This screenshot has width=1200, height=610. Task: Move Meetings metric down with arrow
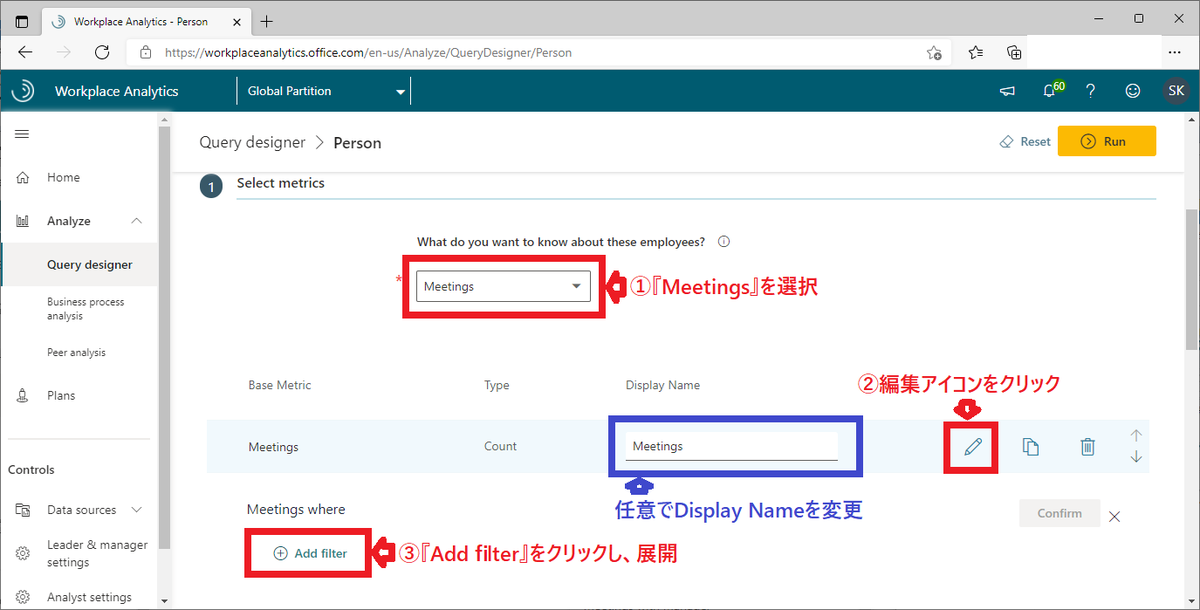point(1136,457)
